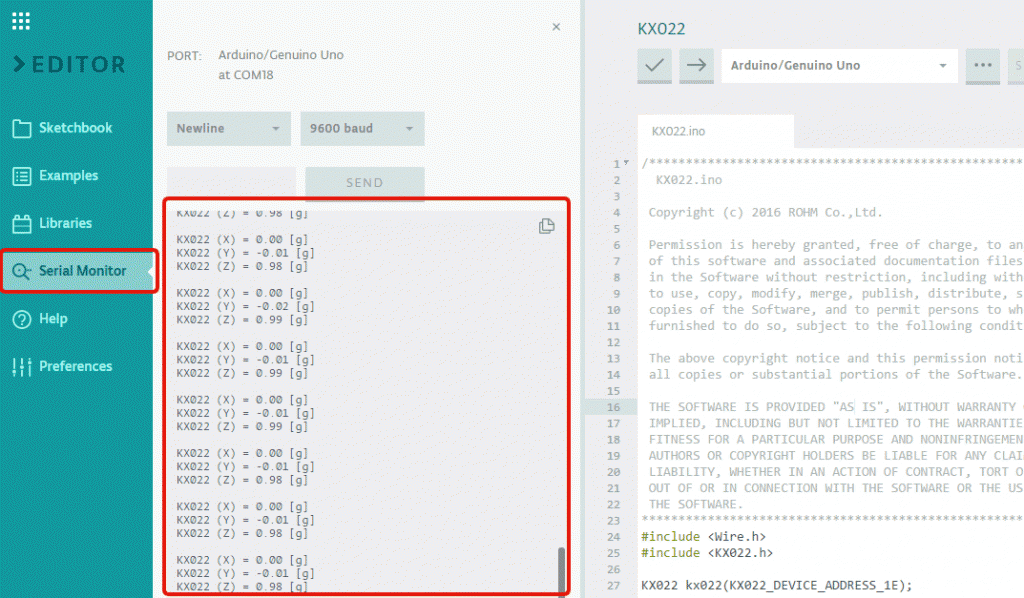Open the three-dots more options menu
Viewport: 1024px width, 598px height.
tap(983, 66)
